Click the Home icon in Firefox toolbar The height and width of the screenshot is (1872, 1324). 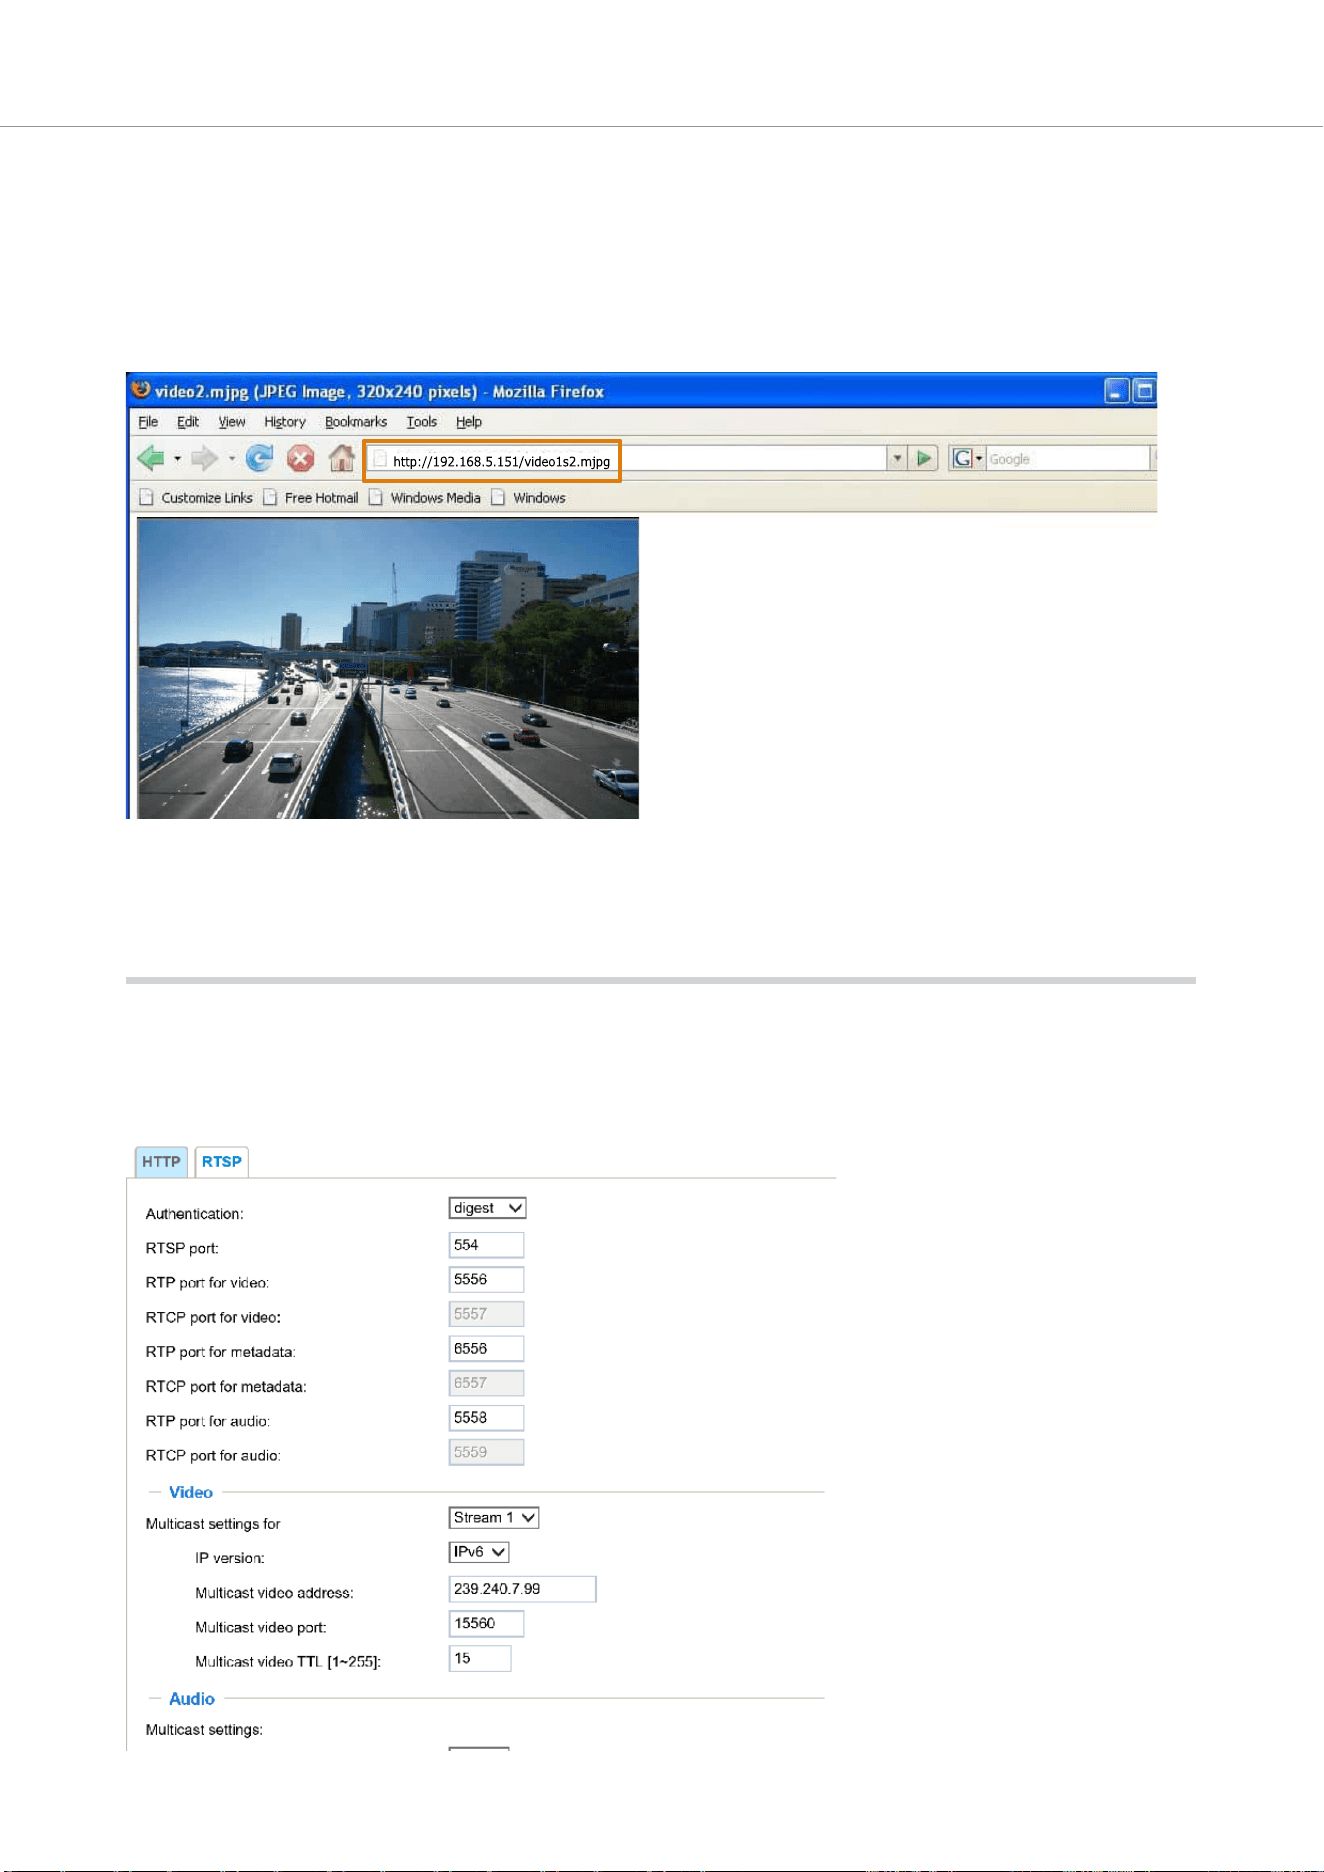pos(342,458)
